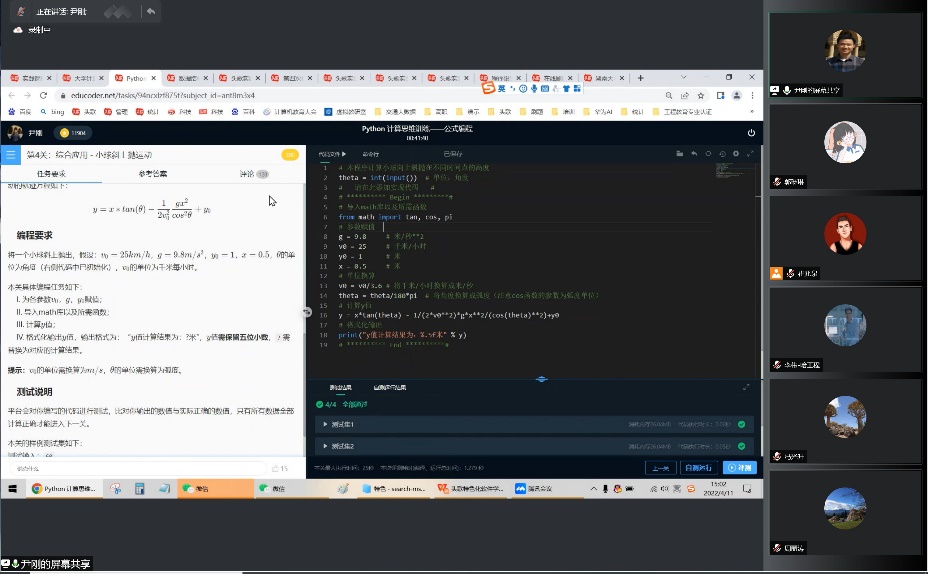
Task: Click the browser reload icon
Action: click(44, 95)
